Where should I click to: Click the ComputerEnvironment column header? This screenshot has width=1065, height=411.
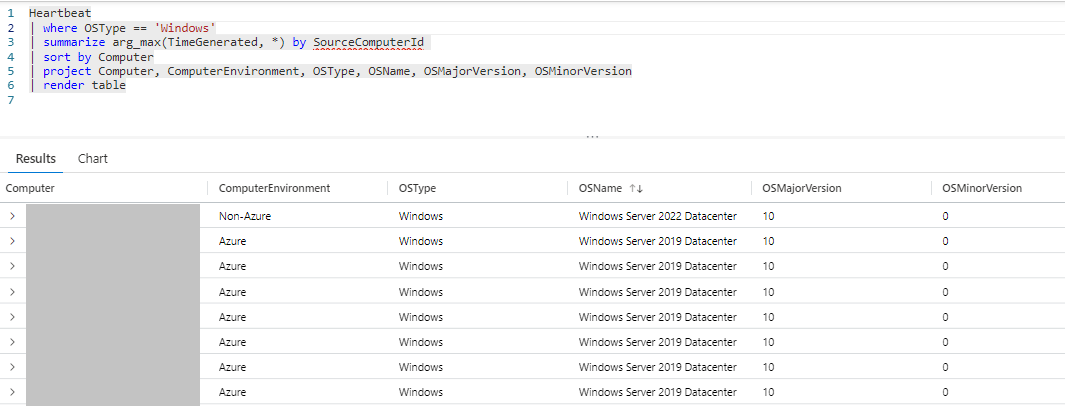[274, 188]
